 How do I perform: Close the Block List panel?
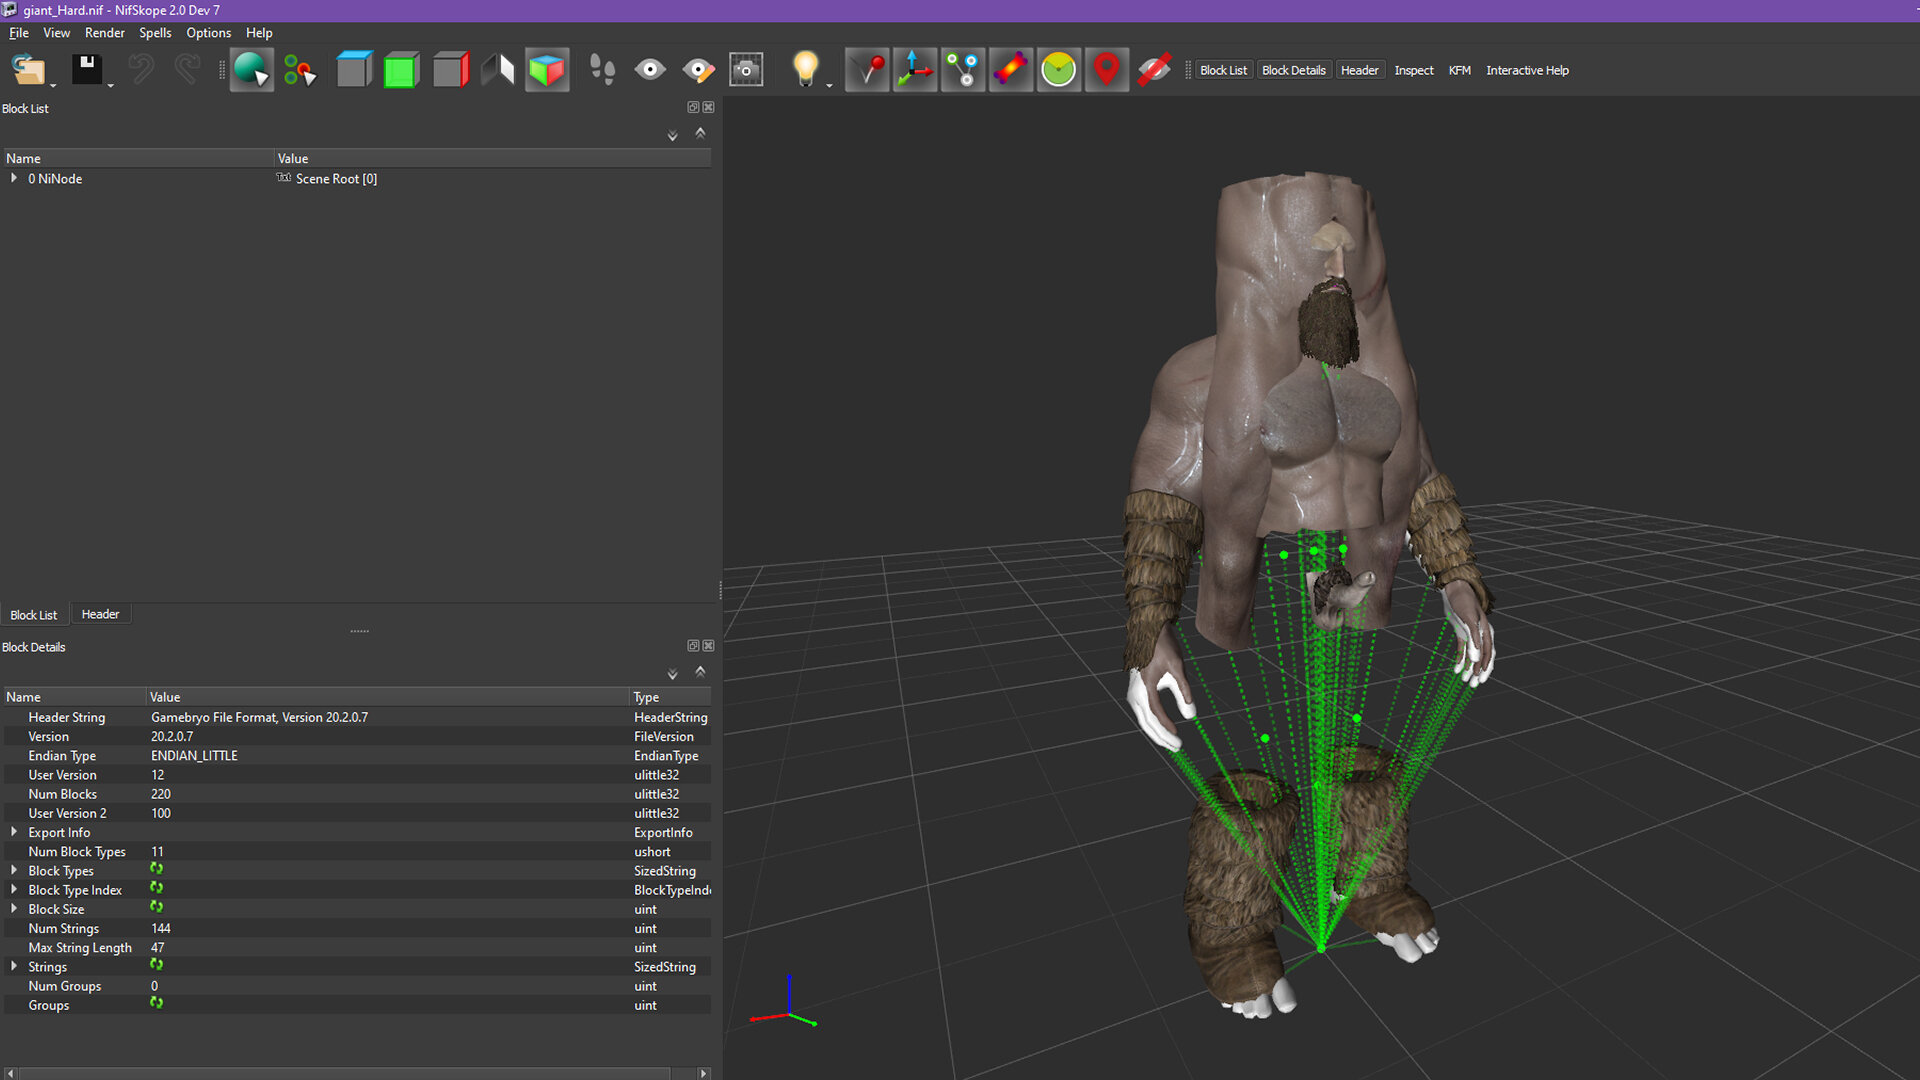tap(708, 107)
